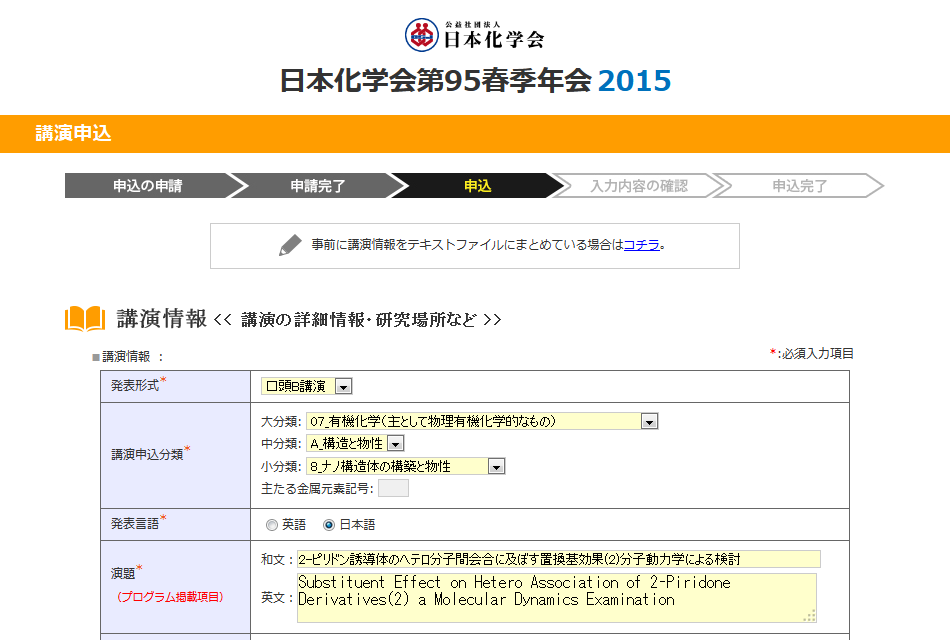The width and height of the screenshot is (950, 640).
Task: Expand the 小分類 dropdown
Action: [496, 466]
